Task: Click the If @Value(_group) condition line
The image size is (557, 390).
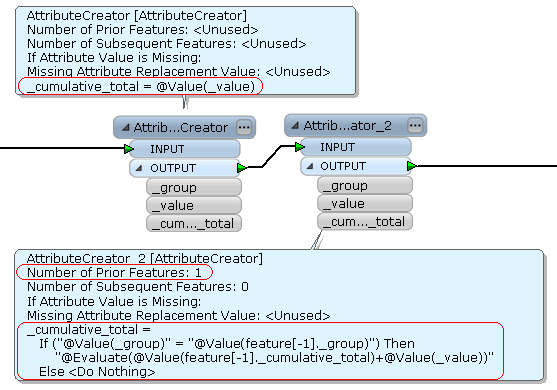Action: click(227, 343)
